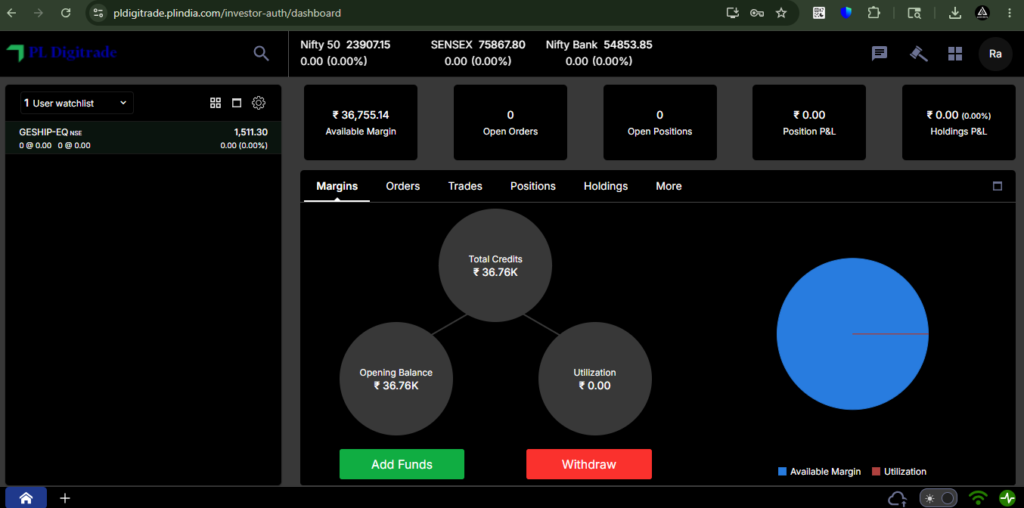Expand the User watchlist dropdown

[76, 103]
